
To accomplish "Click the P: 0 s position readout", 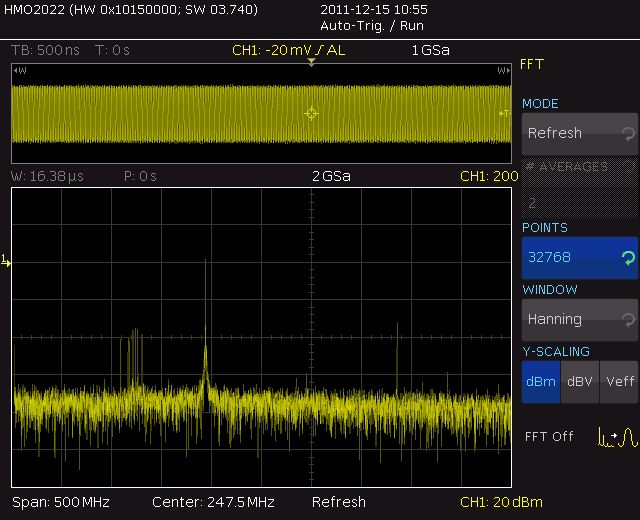I will pos(140,176).
